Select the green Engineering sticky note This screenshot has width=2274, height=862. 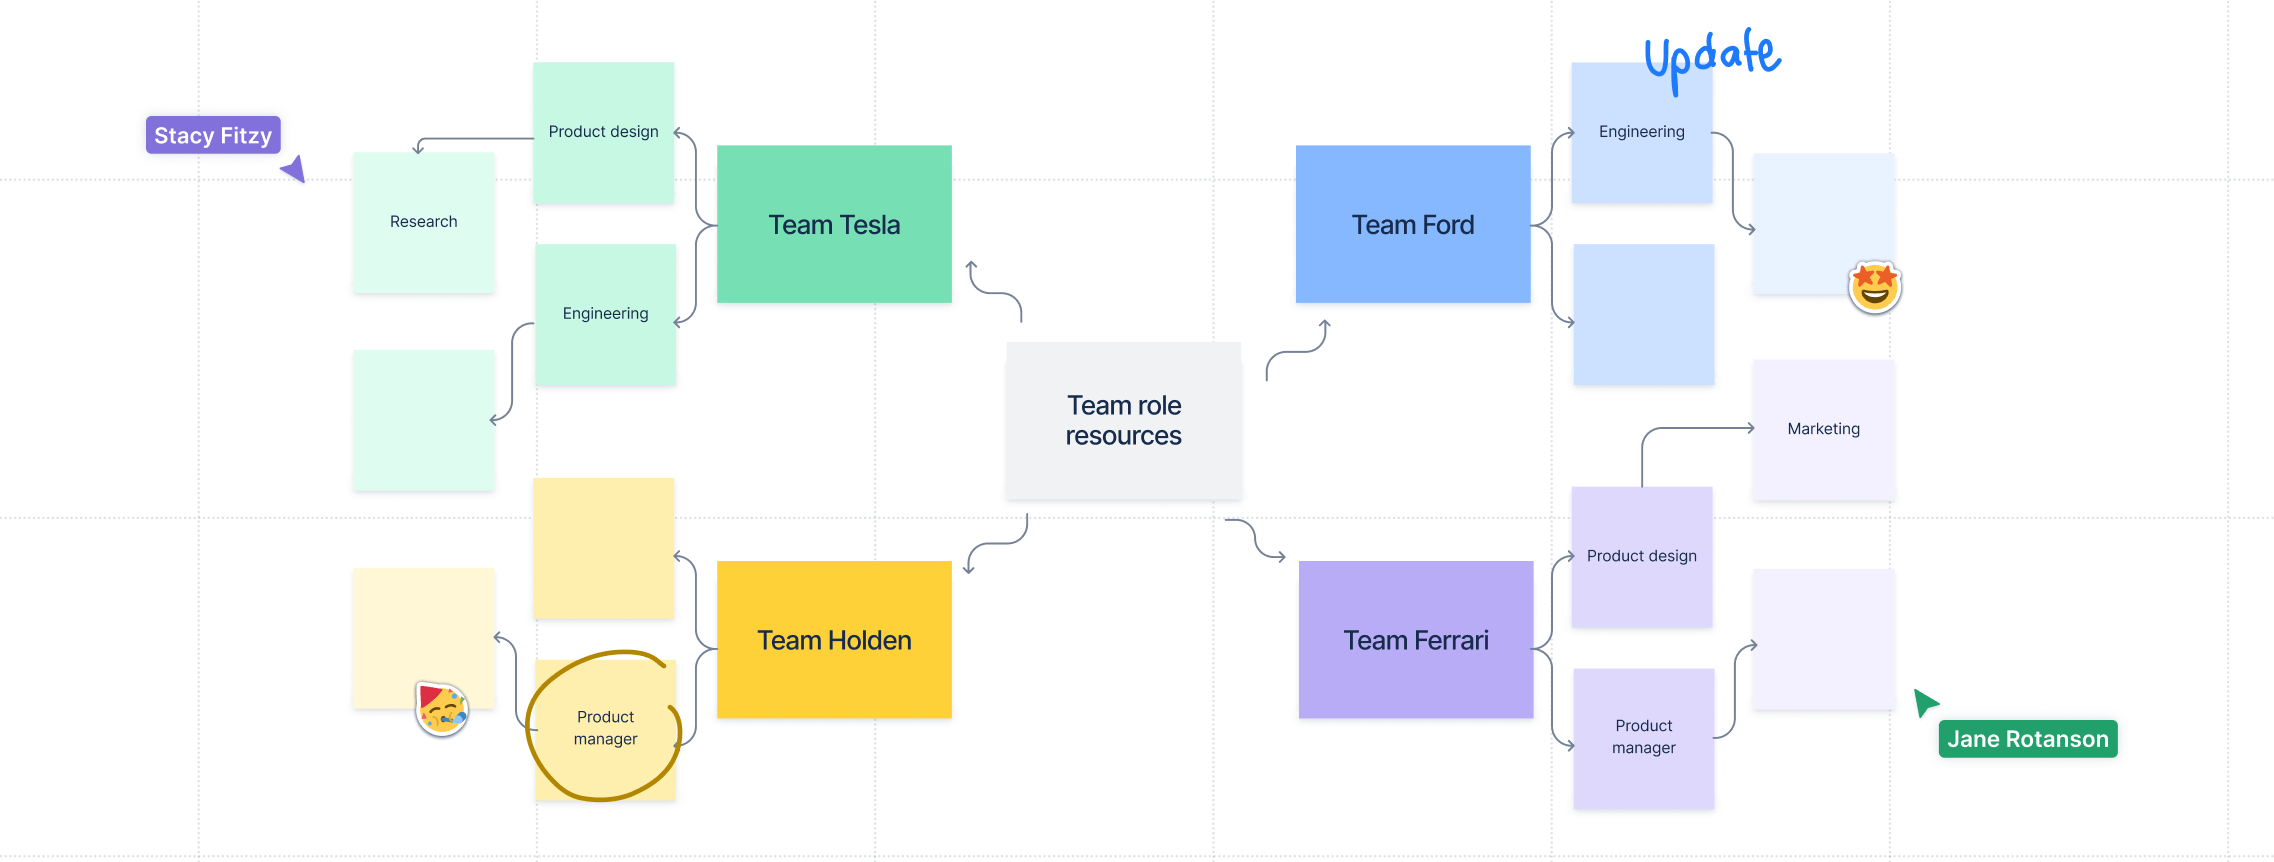pyautogui.click(x=605, y=314)
